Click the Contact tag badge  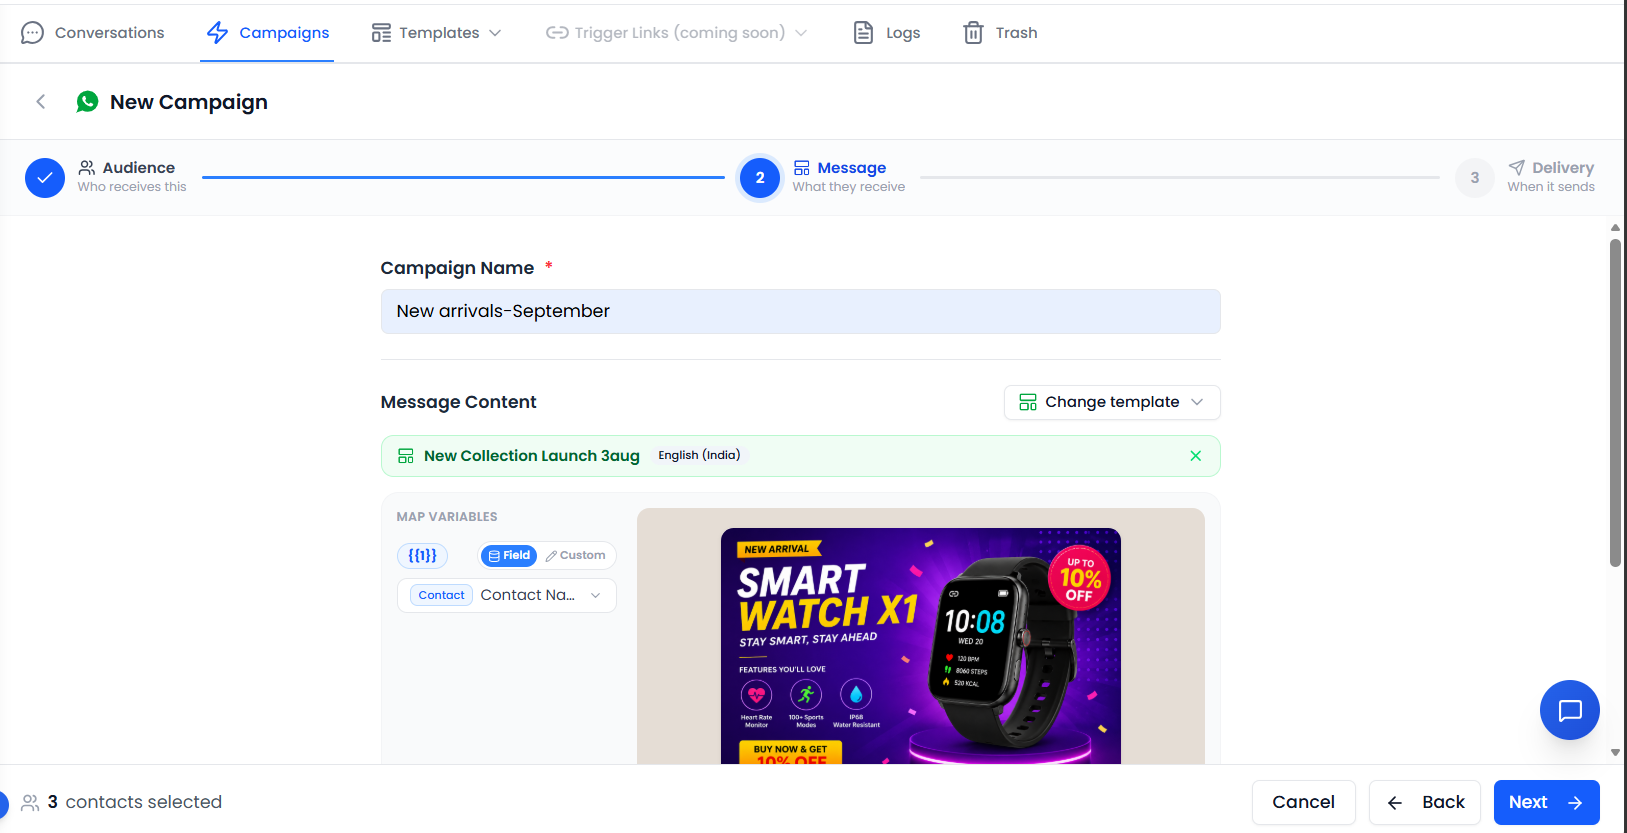[x=441, y=595]
